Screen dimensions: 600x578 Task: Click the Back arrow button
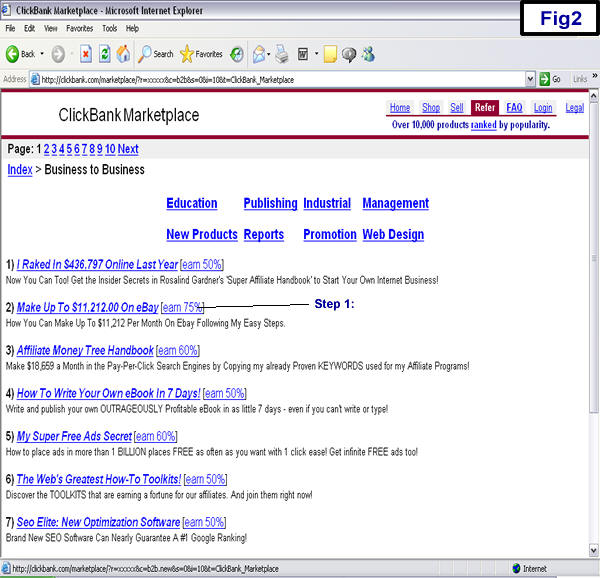tap(12, 54)
